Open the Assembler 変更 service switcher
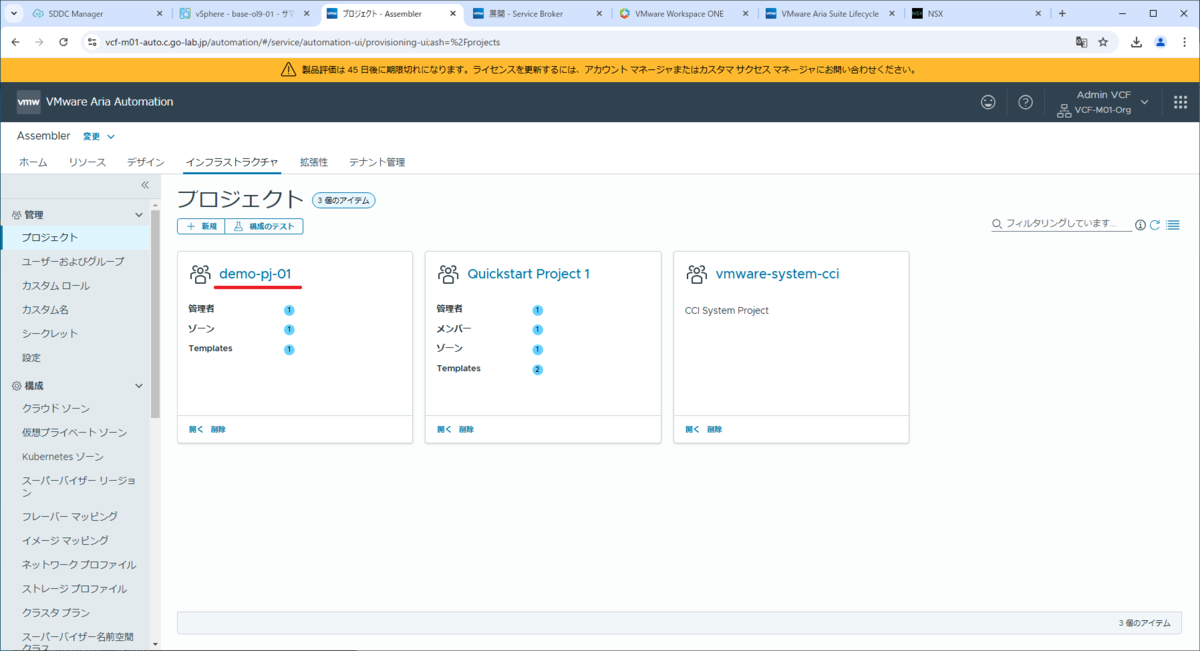 click(x=98, y=137)
